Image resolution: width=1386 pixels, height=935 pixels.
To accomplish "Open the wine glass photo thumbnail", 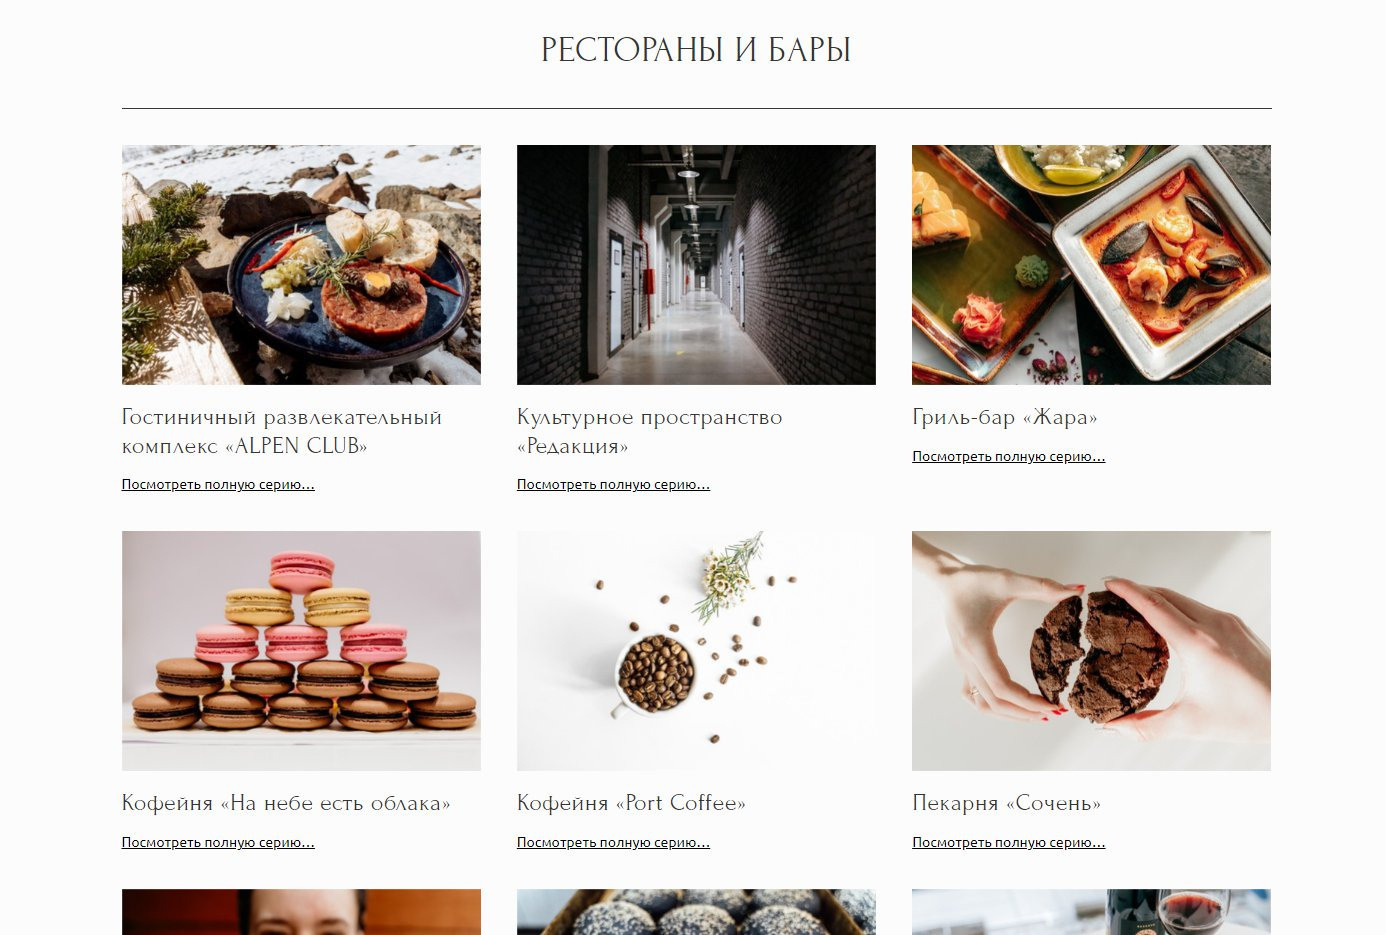I will click(x=1091, y=912).
